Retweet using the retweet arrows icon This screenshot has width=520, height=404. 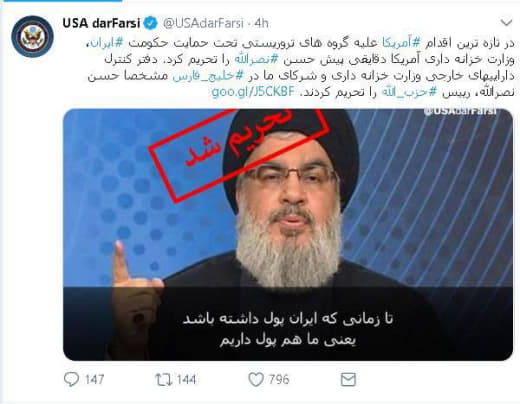click(x=163, y=380)
